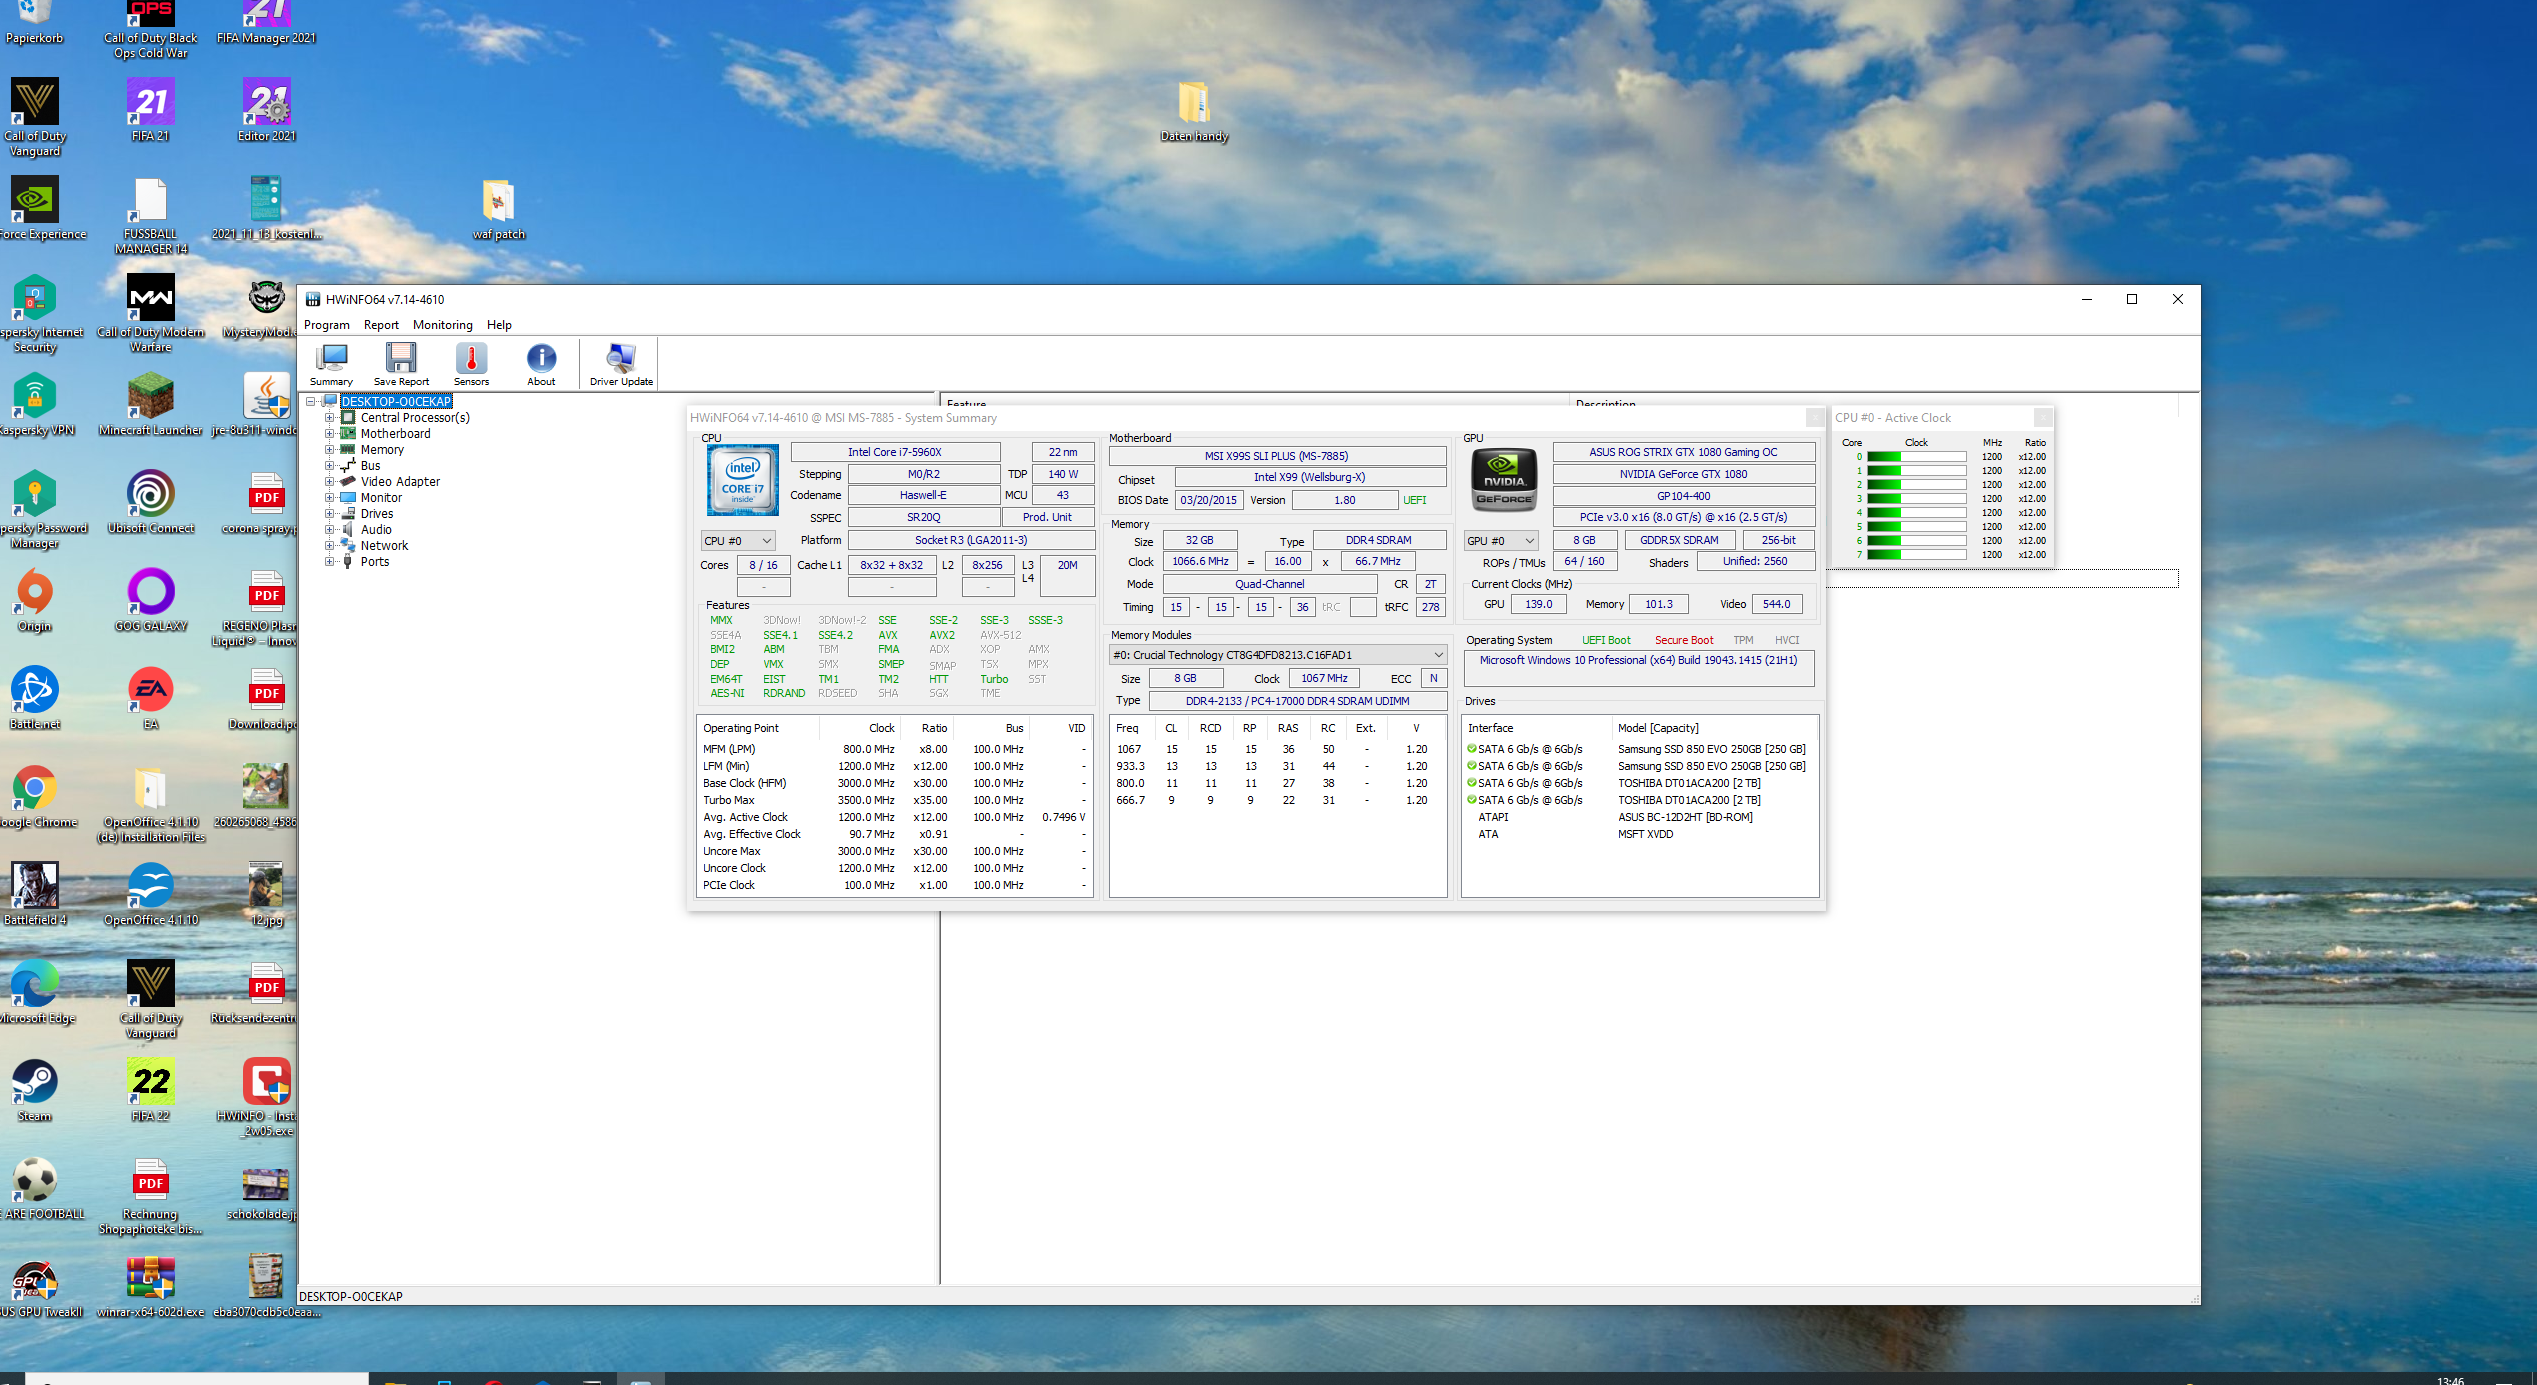Select the Video Adapter tree node
Image resolution: width=2537 pixels, height=1385 pixels.
(400, 482)
